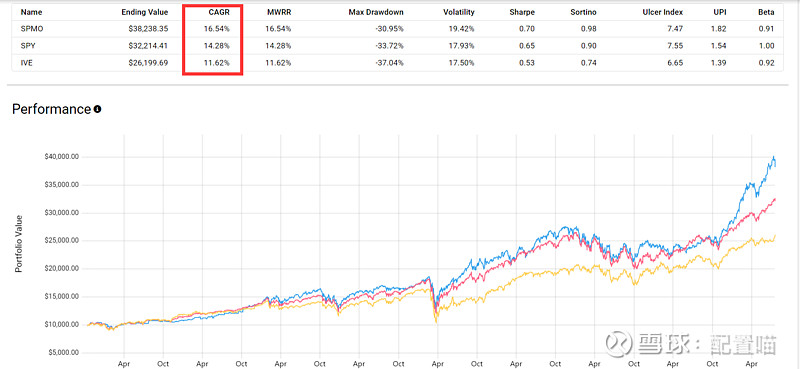
Task: Click IVE CAGR value 11.62%
Action: click(218, 63)
